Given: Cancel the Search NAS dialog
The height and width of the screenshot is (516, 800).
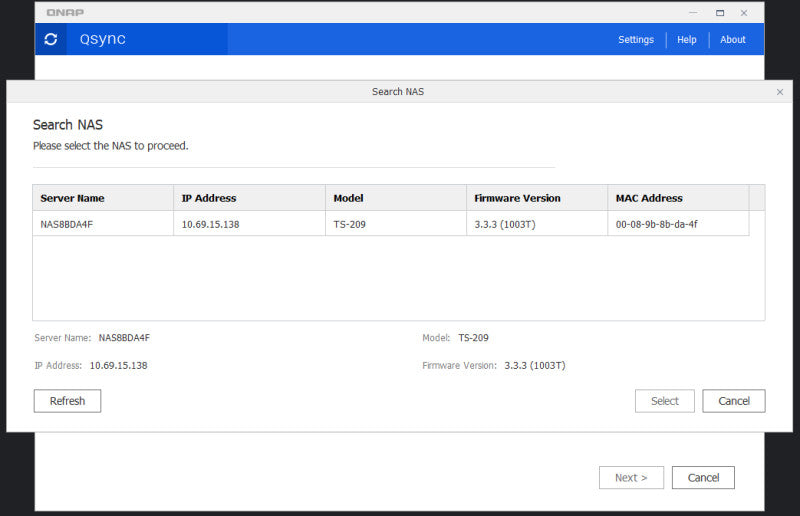Looking at the screenshot, I should pyautogui.click(x=734, y=401).
